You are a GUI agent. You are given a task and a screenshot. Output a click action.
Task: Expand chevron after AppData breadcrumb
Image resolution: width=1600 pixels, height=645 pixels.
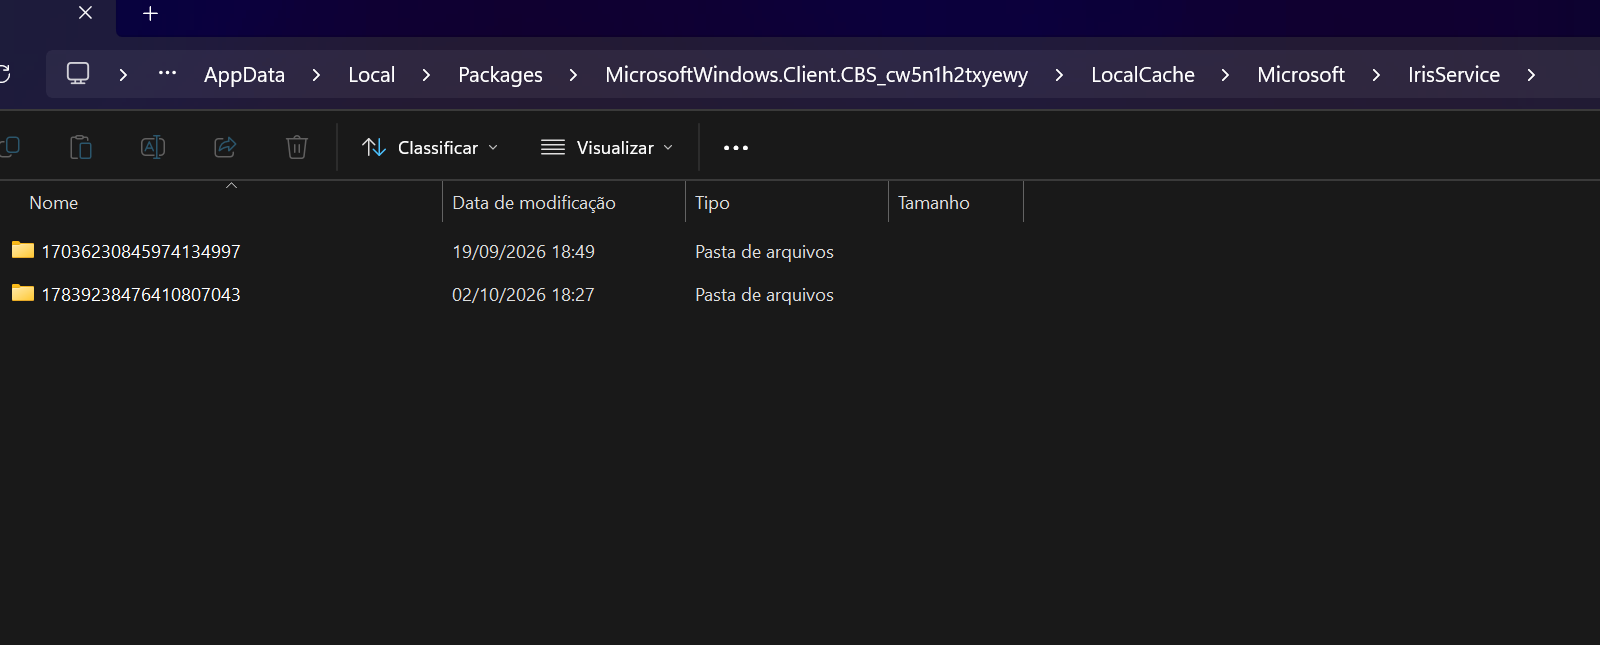[x=316, y=75]
